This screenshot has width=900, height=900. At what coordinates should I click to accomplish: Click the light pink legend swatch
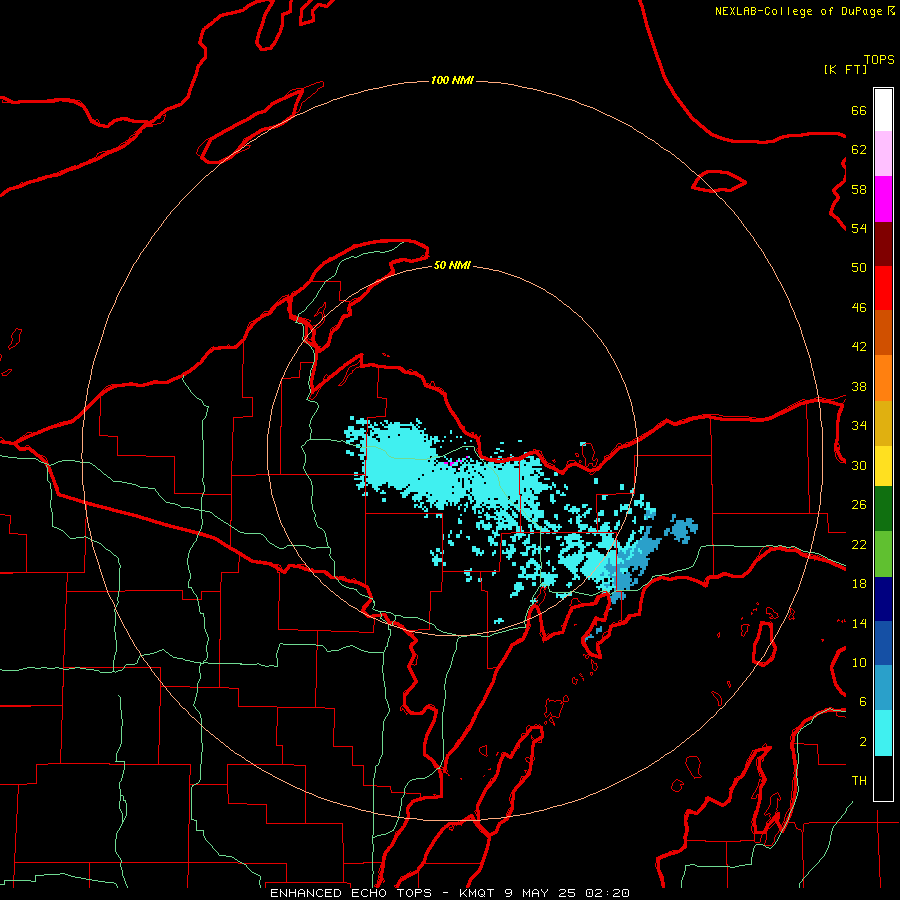(883, 154)
